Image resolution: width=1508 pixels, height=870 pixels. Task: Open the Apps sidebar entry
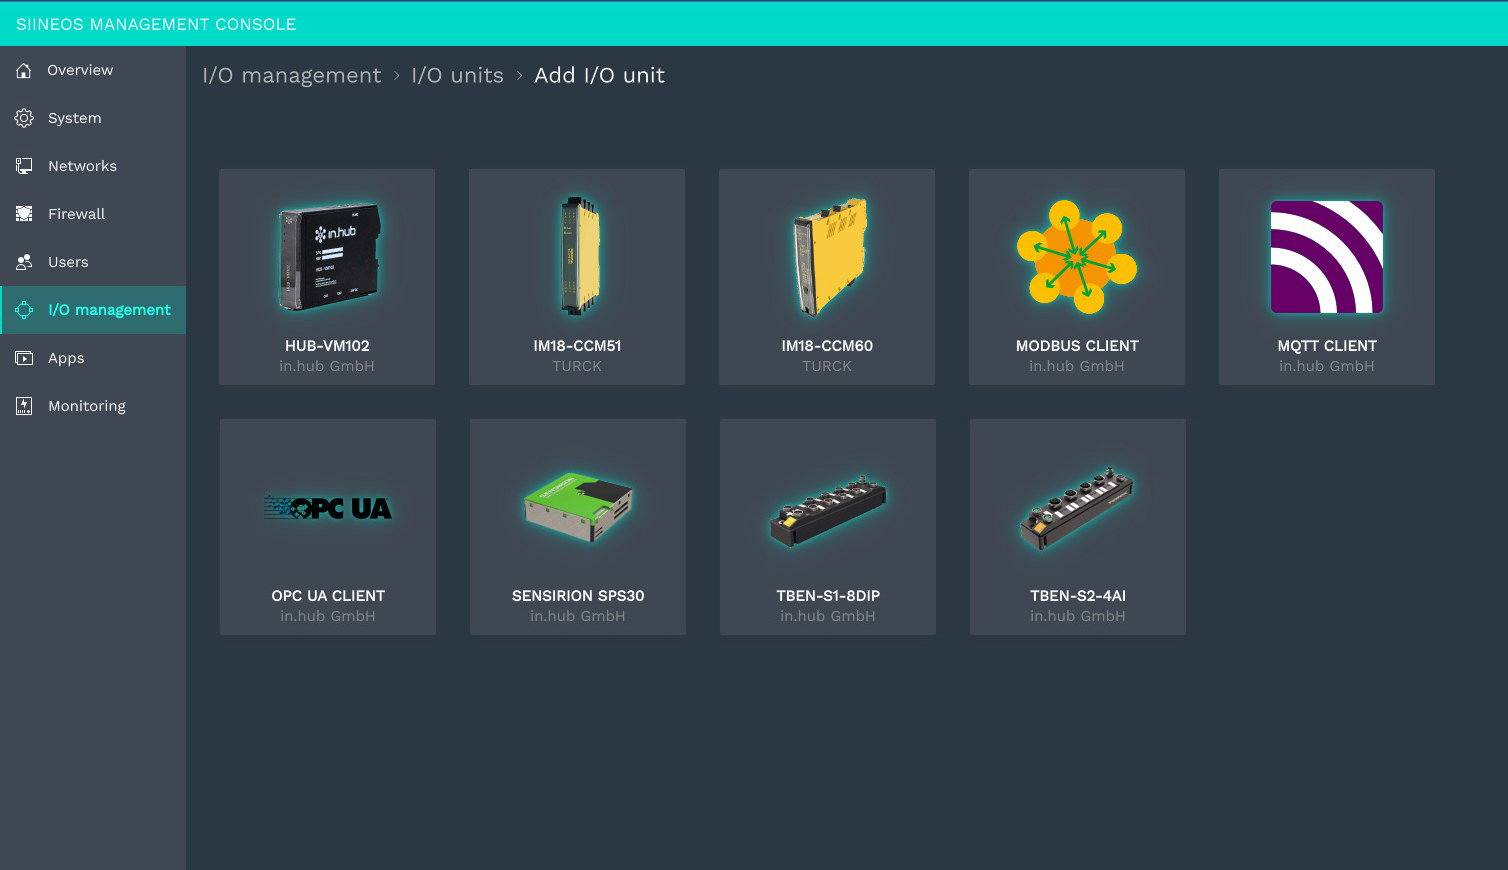(93, 358)
